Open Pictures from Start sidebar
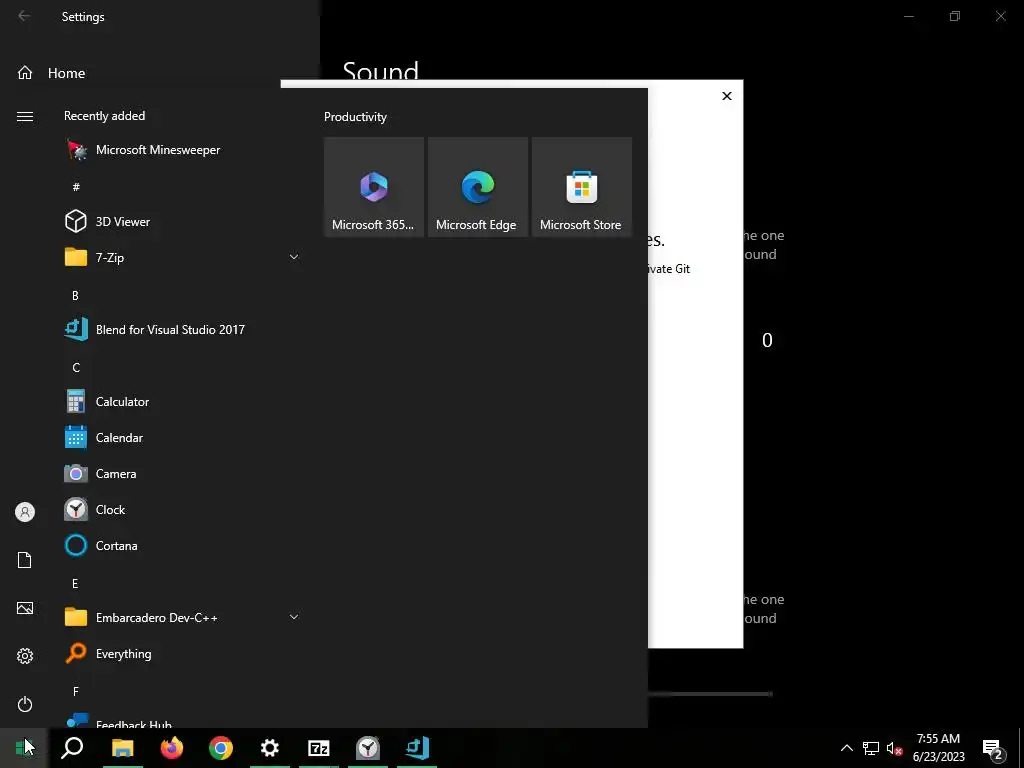Screen dimensions: 1024x768 (25, 608)
